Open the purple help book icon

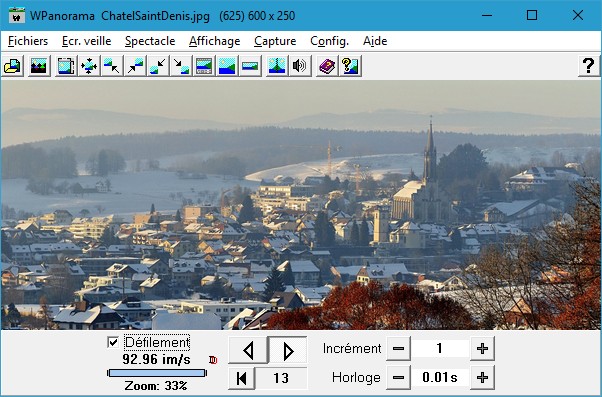pyautogui.click(x=327, y=66)
